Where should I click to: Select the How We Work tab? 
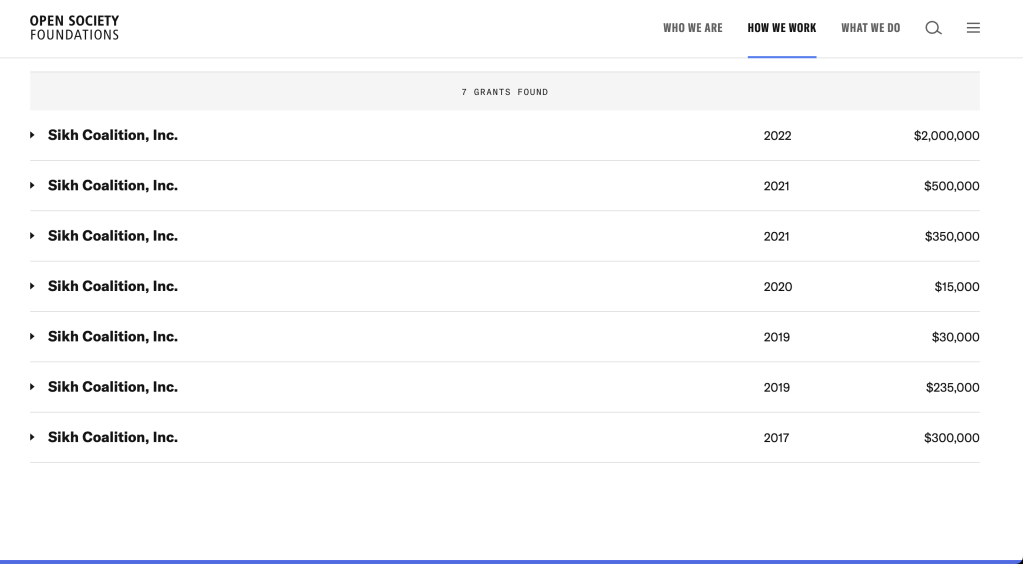tap(781, 28)
